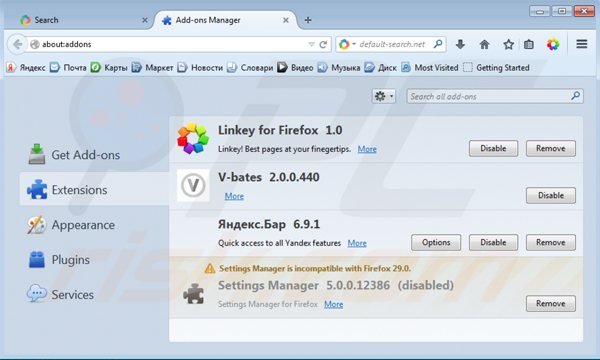The width and height of the screenshot is (600, 360).
Task: Click the V-bates extension icon
Action: pyautogui.click(x=193, y=185)
